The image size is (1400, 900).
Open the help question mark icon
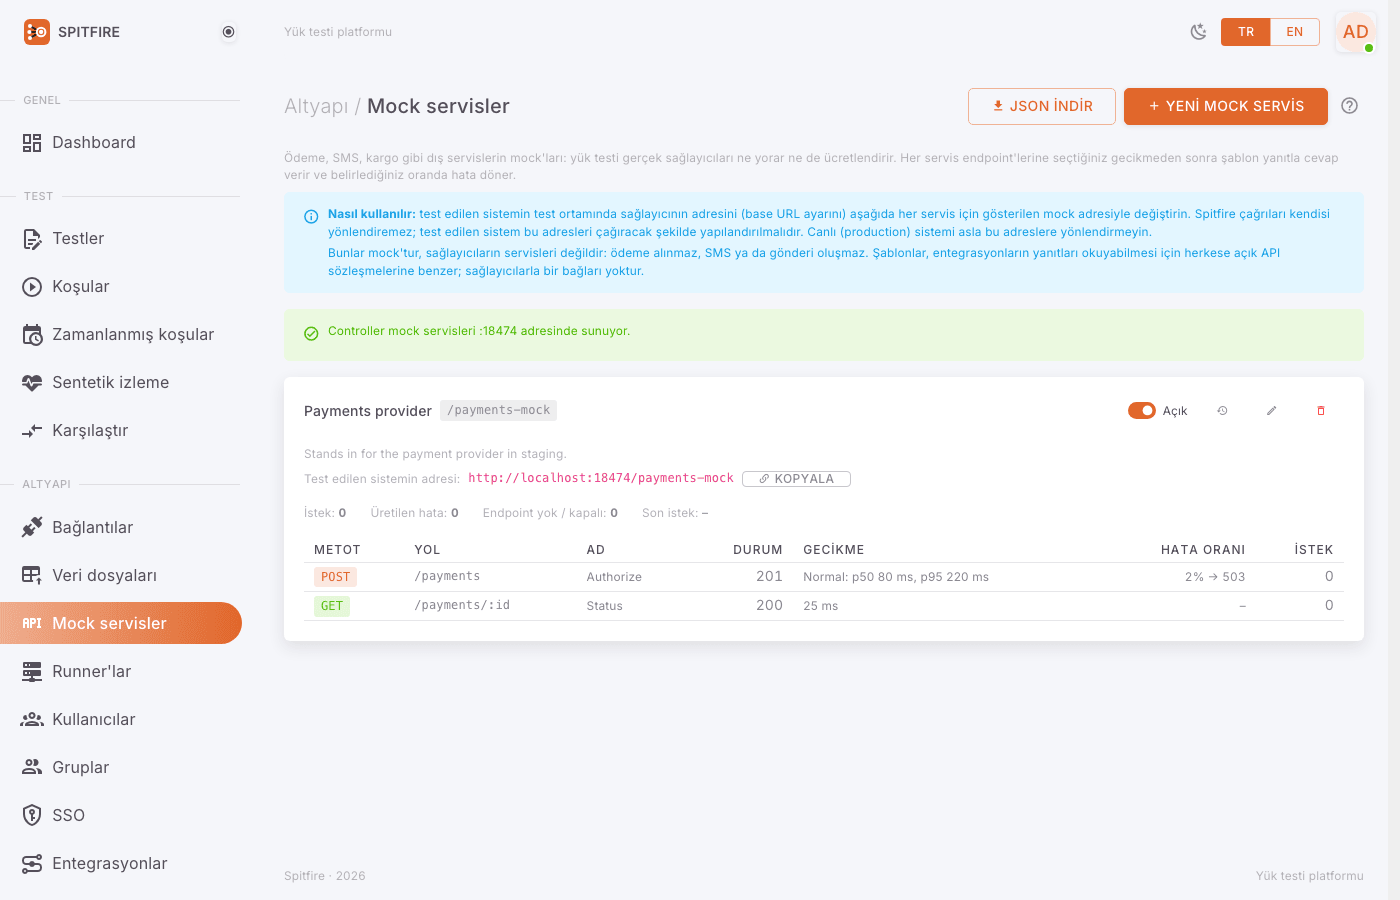[x=1350, y=106]
